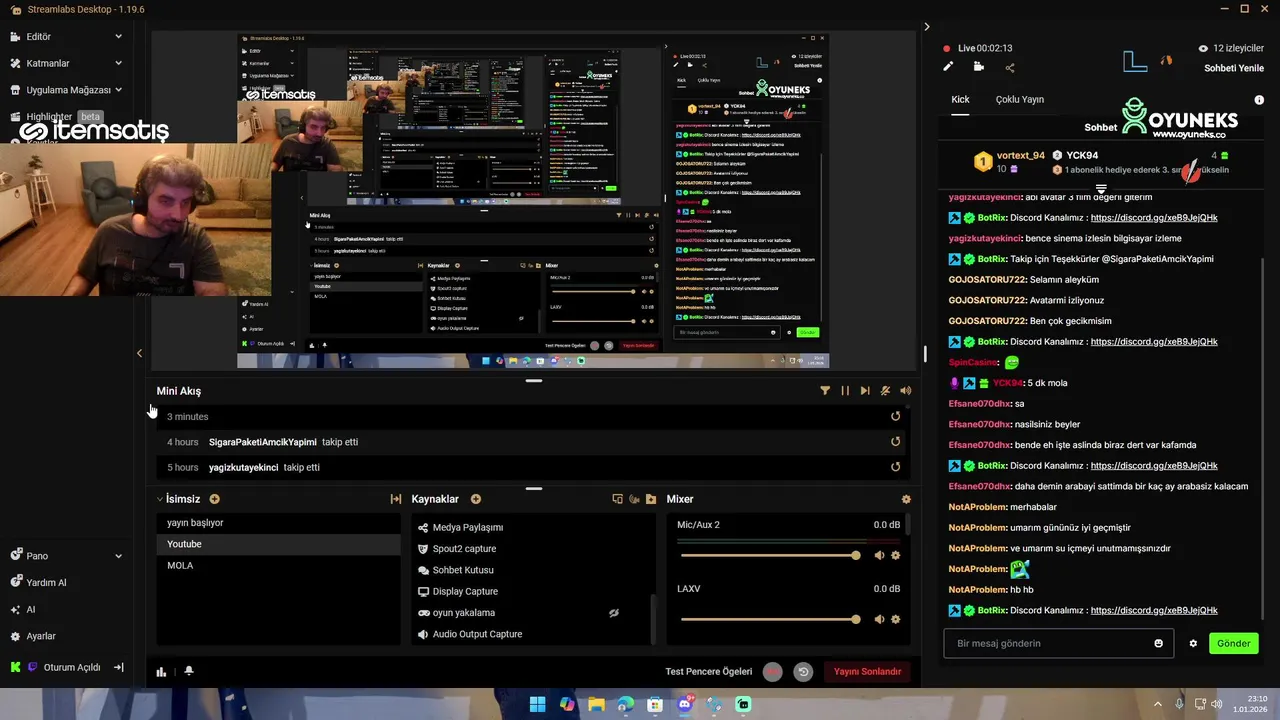The height and width of the screenshot is (720, 1280).
Task: Open the chat info icon
Action: [x=1259, y=100]
